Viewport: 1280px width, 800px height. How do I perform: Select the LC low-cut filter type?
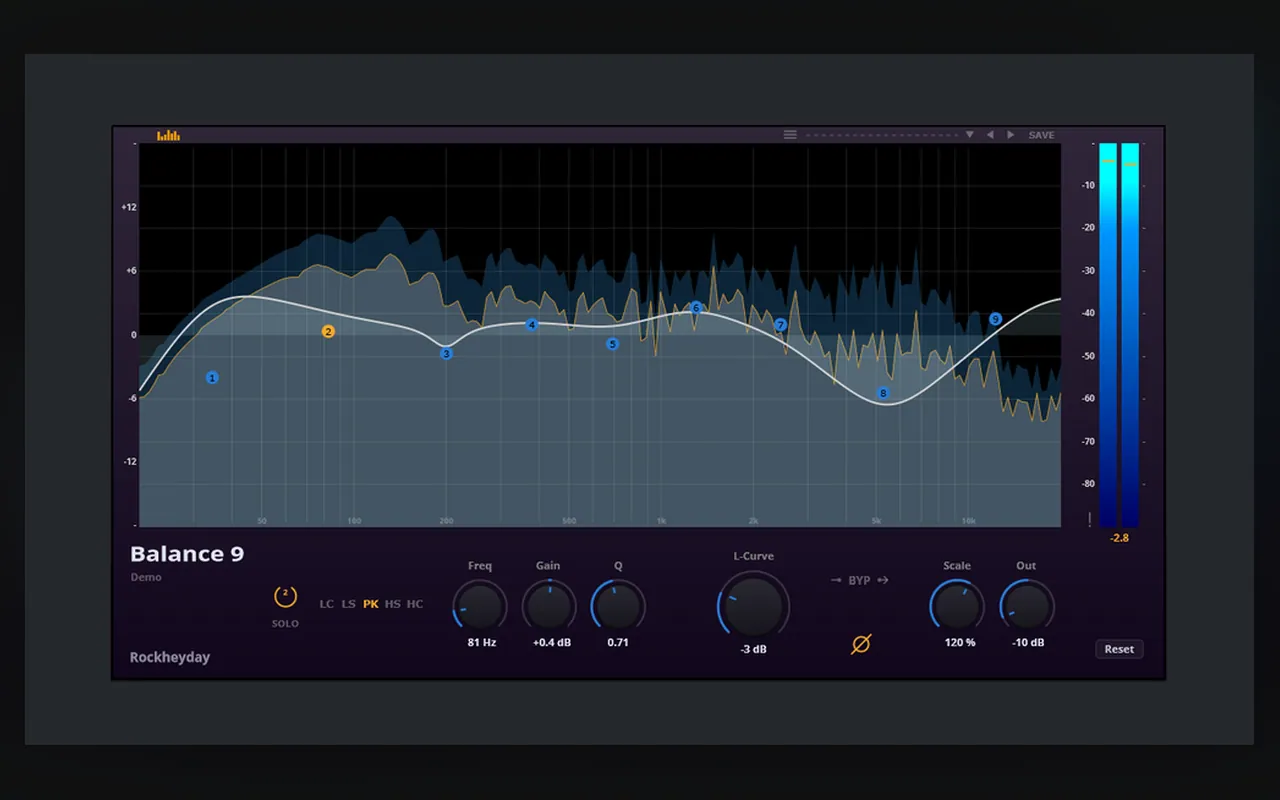pyautogui.click(x=327, y=604)
